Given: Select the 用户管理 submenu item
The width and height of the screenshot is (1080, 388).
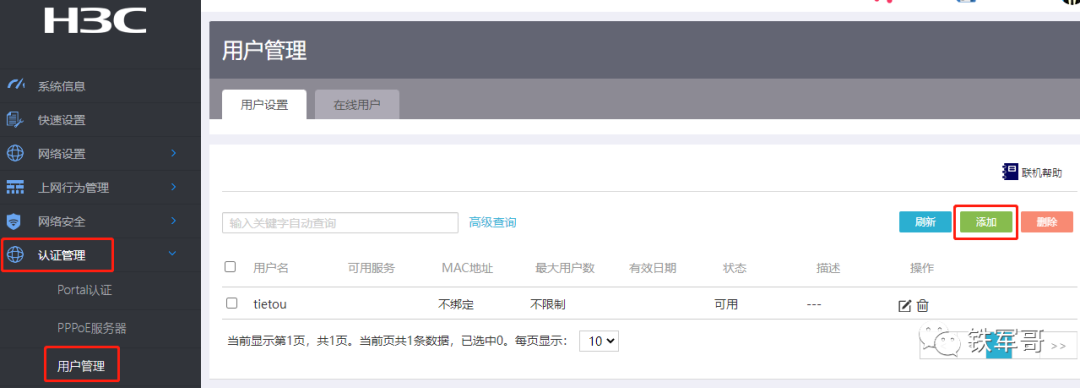Looking at the screenshot, I should click(x=81, y=366).
